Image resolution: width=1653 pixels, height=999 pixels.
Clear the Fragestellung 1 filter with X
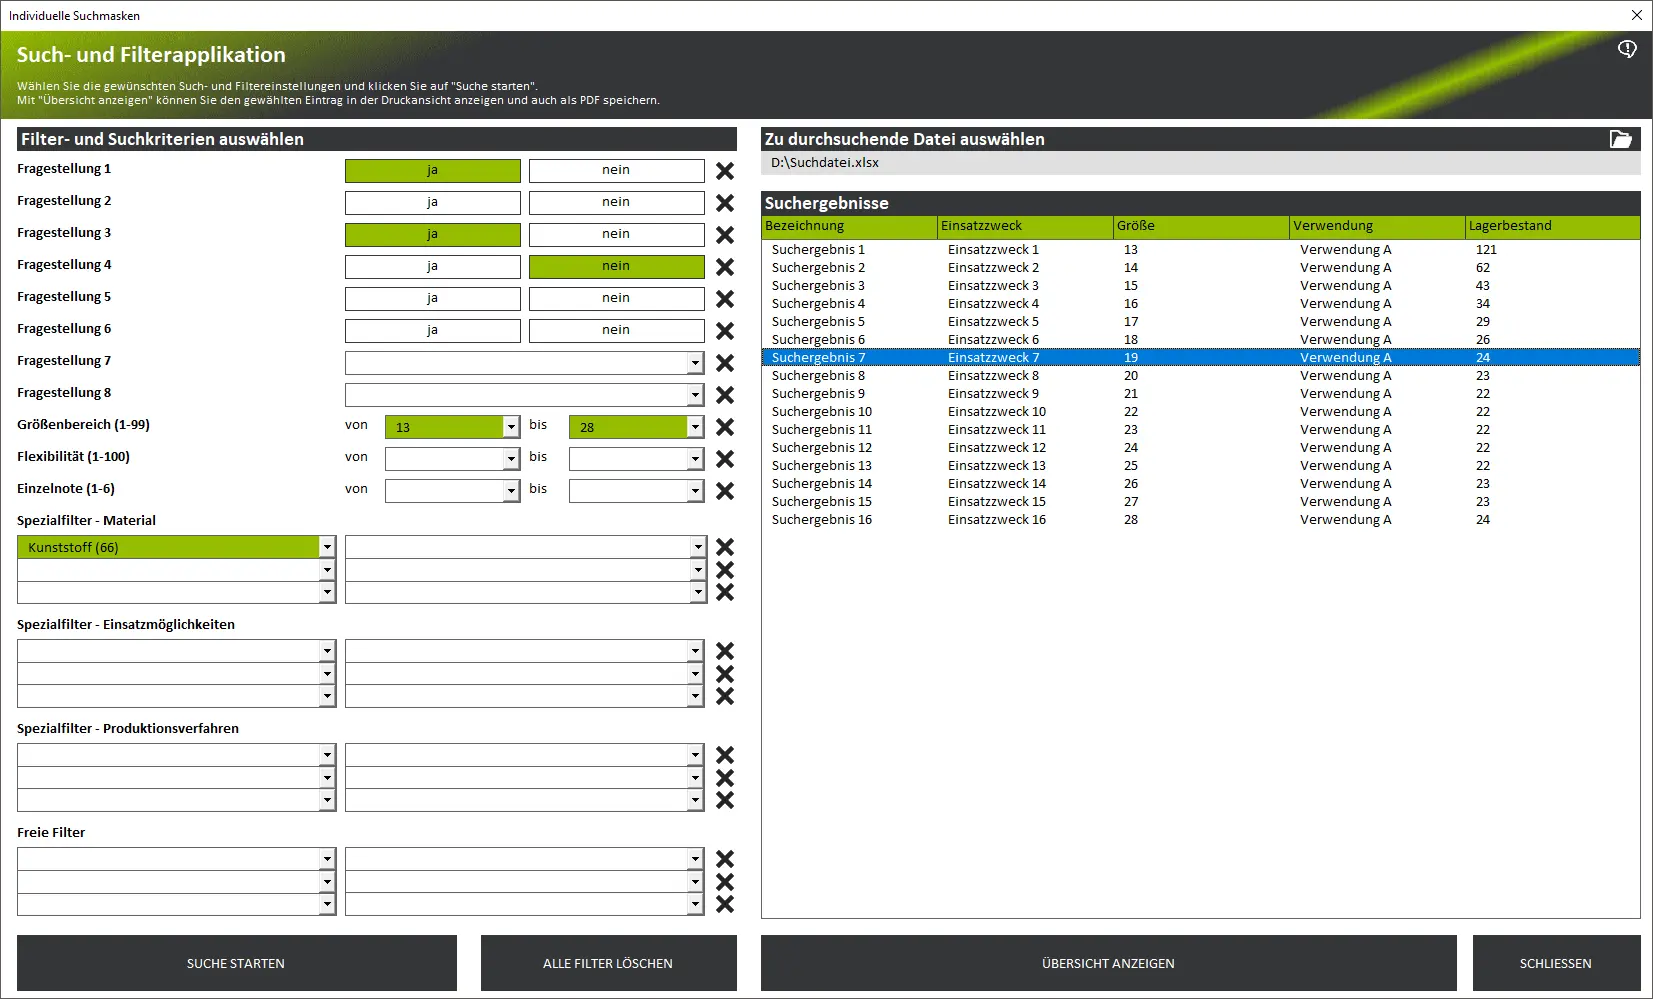725,171
